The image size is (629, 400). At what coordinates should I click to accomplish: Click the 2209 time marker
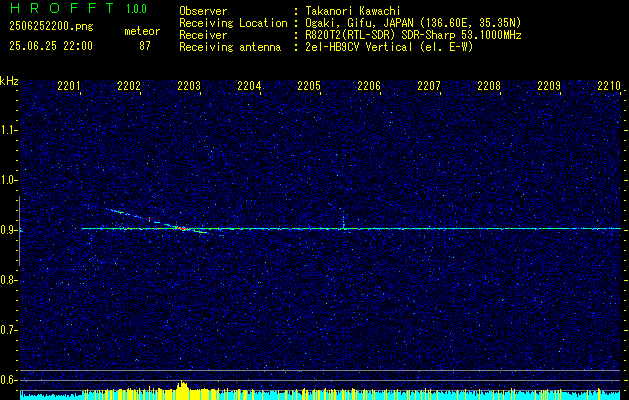tap(549, 86)
